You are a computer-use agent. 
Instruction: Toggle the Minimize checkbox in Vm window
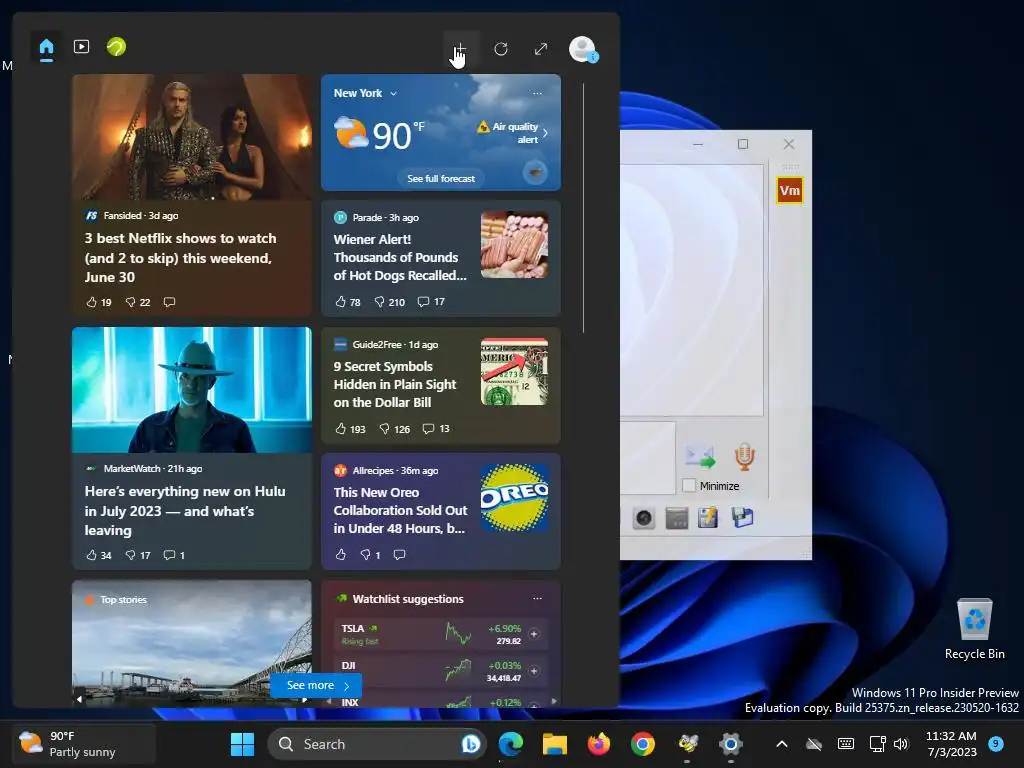(x=688, y=486)
